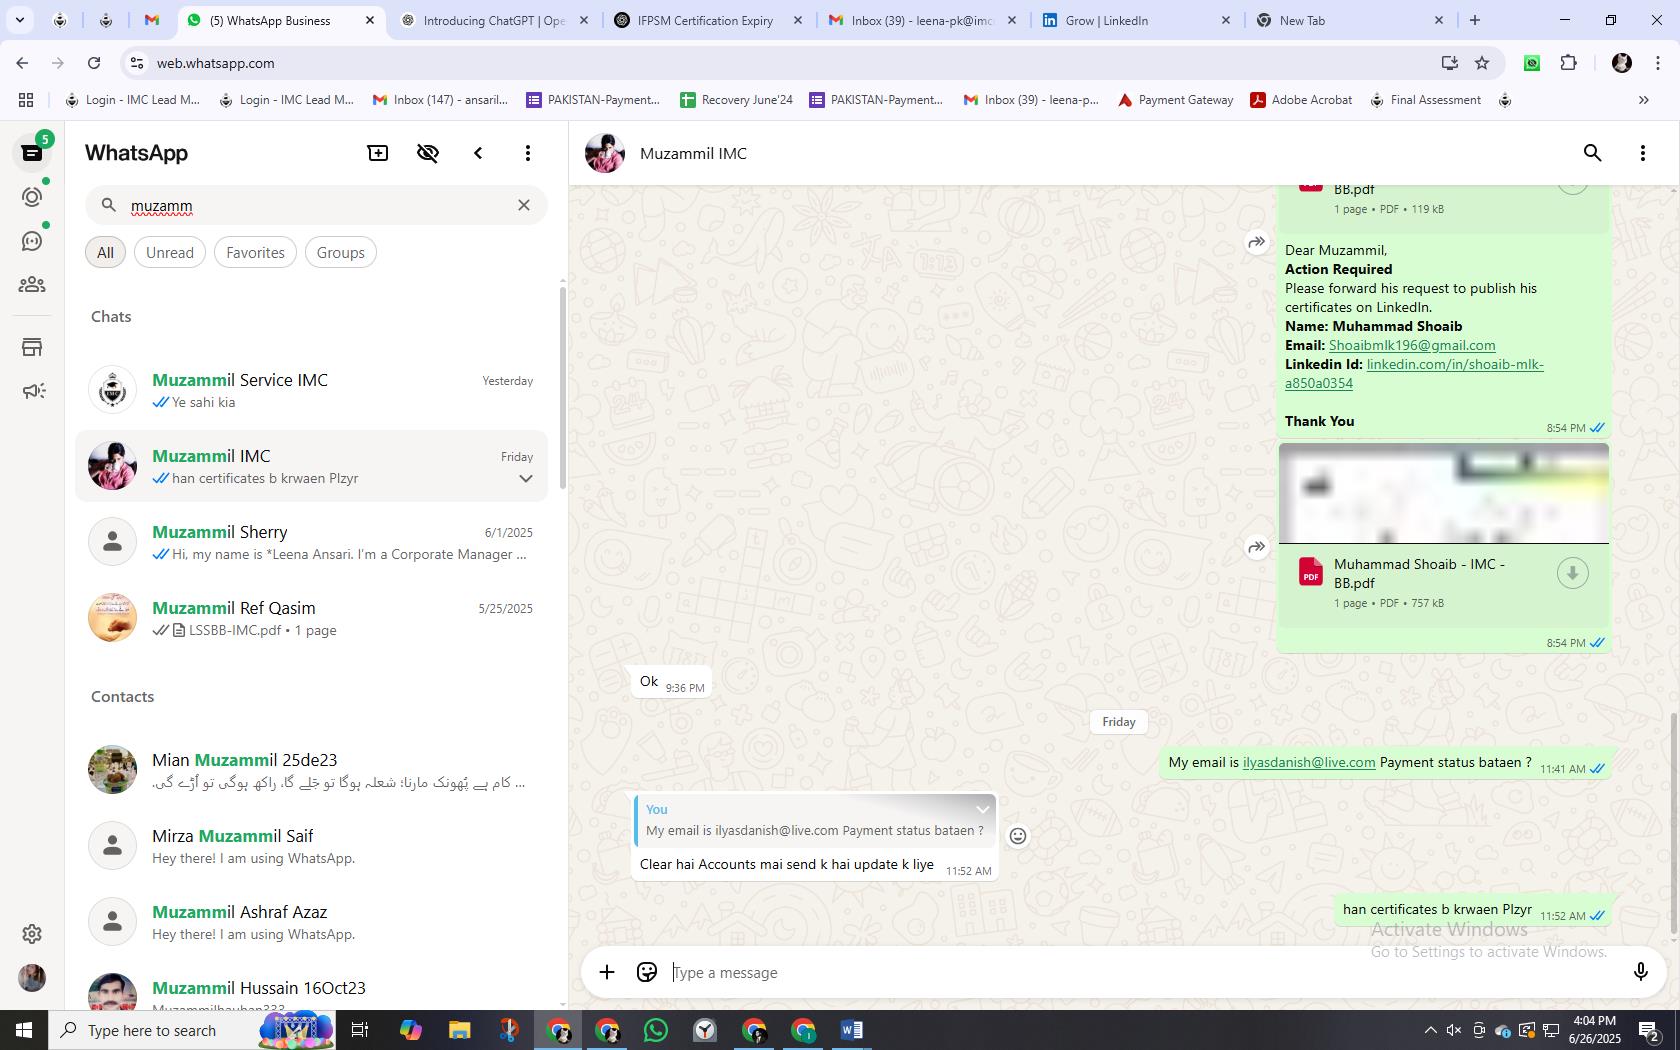Open the Muzammil Service IMC chat
1680x1050 pixels.
click(312, 390)
